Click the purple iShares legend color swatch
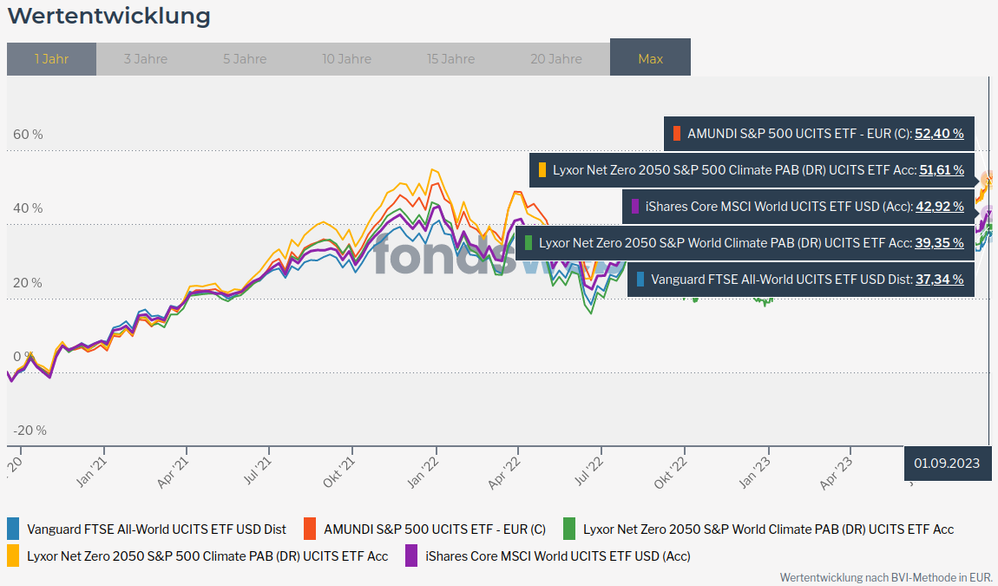998x586 pixels. point(411,555)
